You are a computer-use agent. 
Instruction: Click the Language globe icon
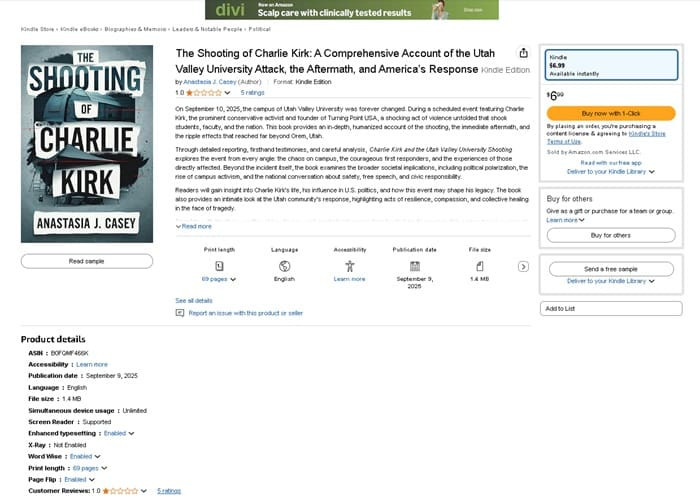click(x=285, y=266)
